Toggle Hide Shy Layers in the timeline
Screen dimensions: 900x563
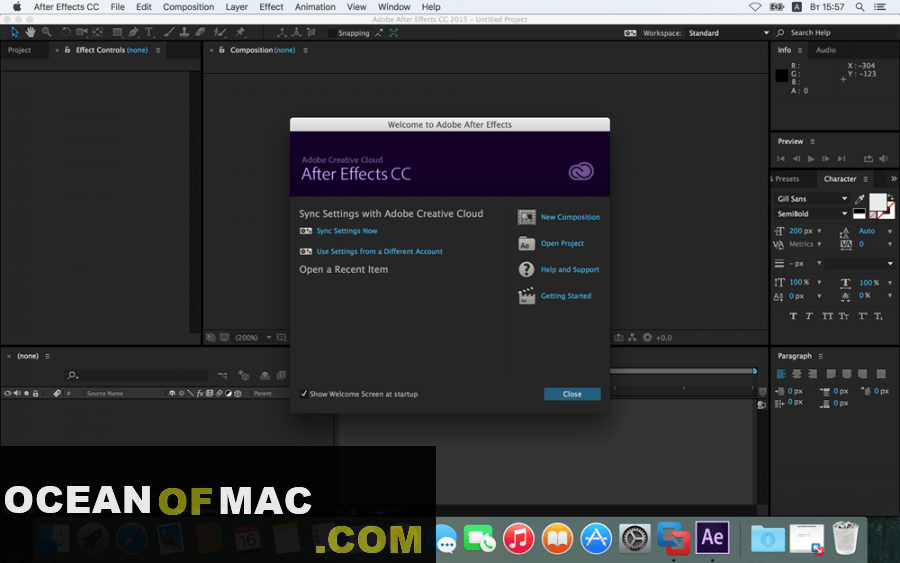265,375
